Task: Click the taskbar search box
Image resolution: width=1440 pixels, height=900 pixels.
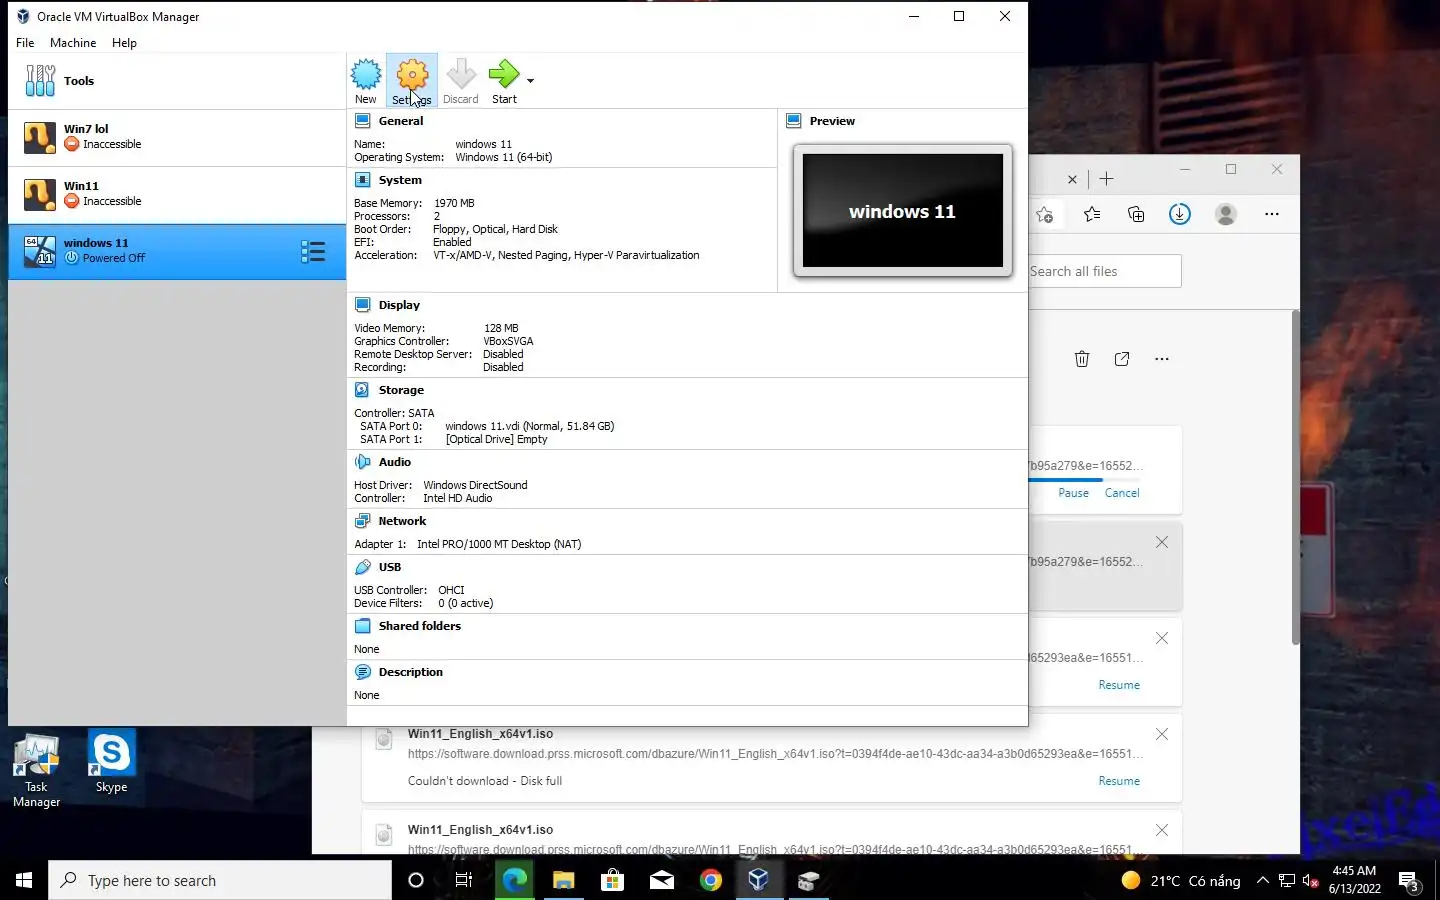Action: [x=220, y=880]
